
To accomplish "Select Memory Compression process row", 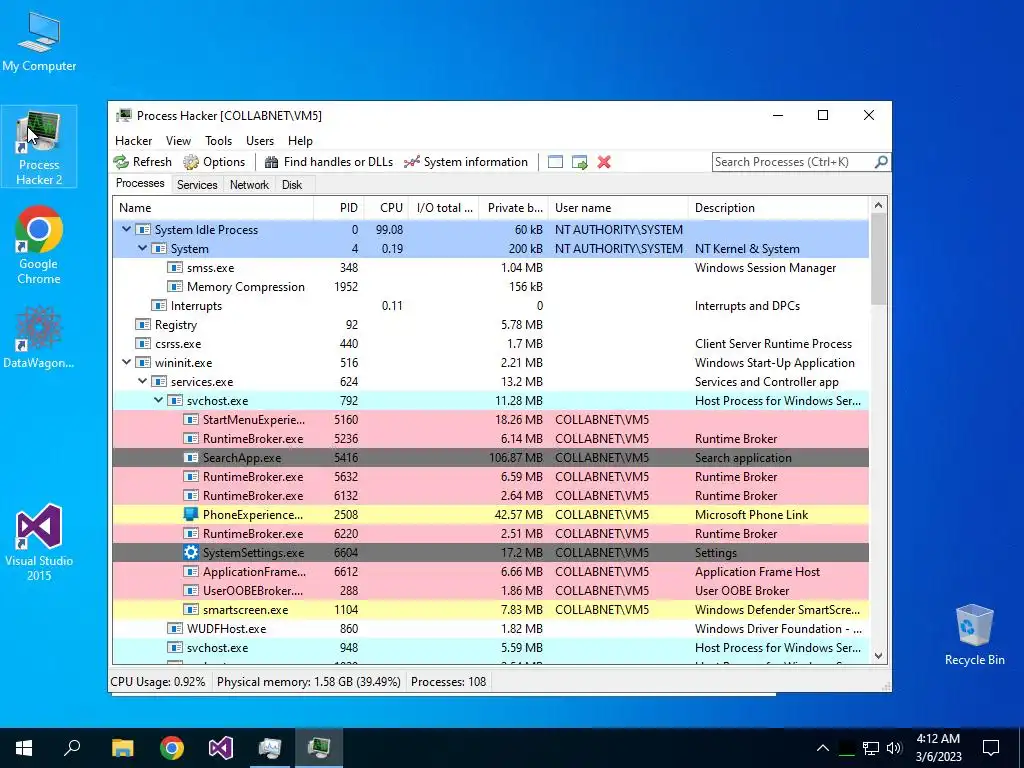I will pos(491,287).
